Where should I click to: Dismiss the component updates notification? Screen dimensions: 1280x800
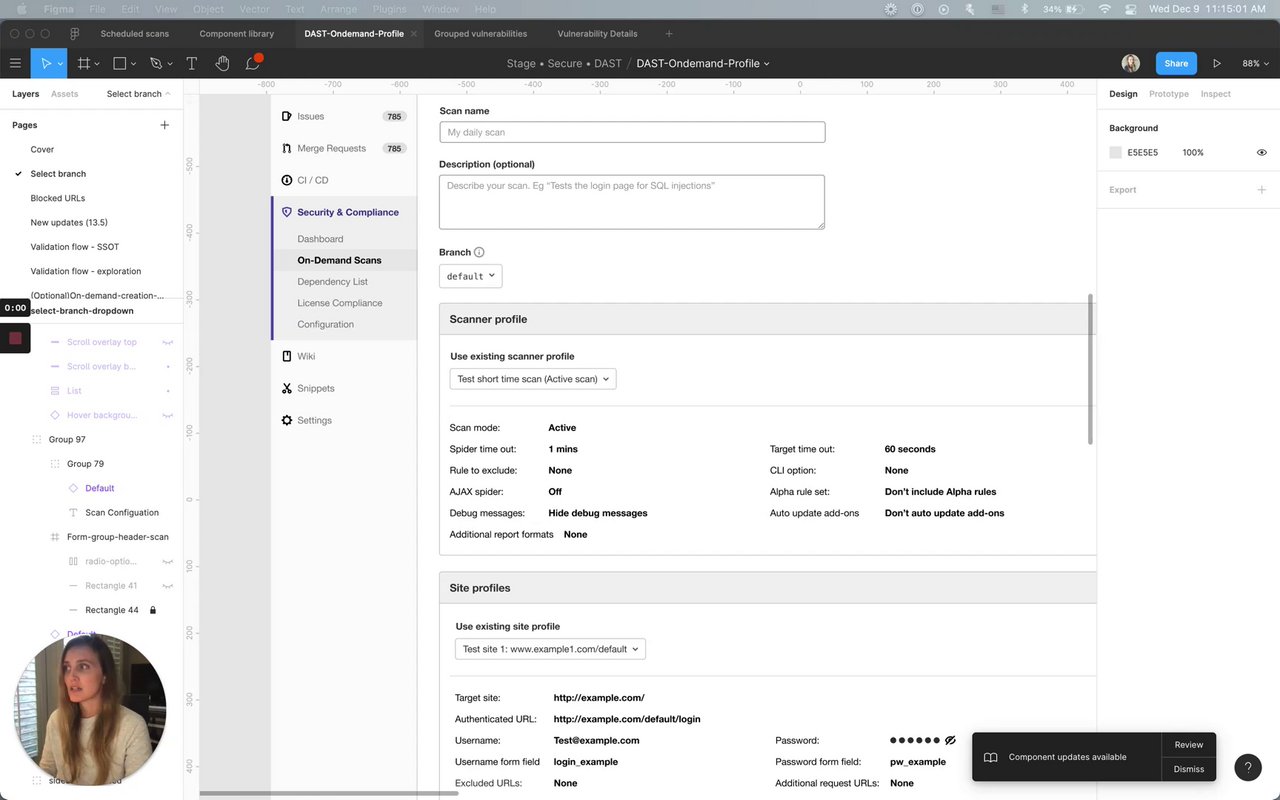point(1189,769)
